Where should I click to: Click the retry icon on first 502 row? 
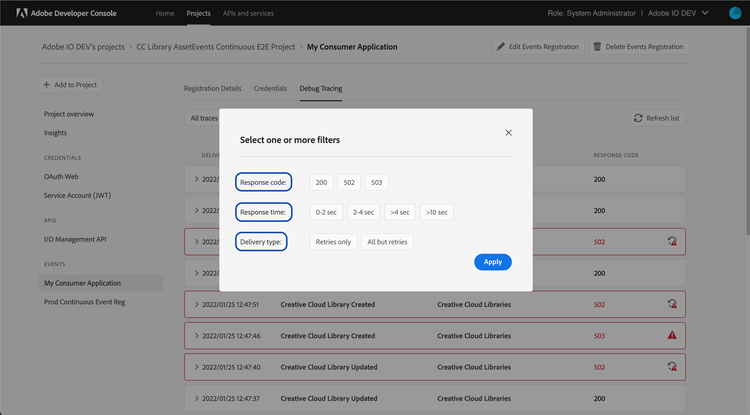tap(672, 241)
